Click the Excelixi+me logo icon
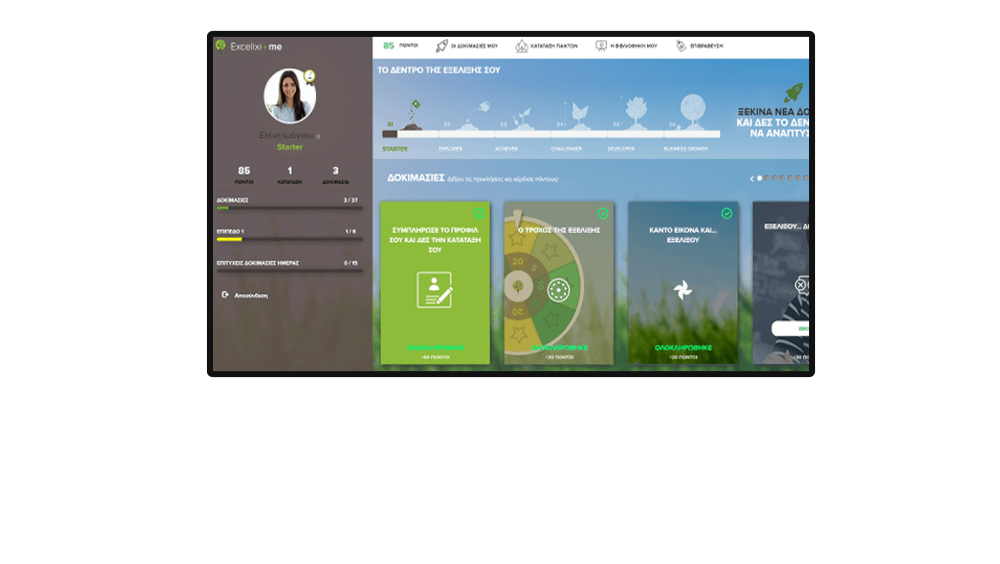1000x564 pixels. point(221,45)
